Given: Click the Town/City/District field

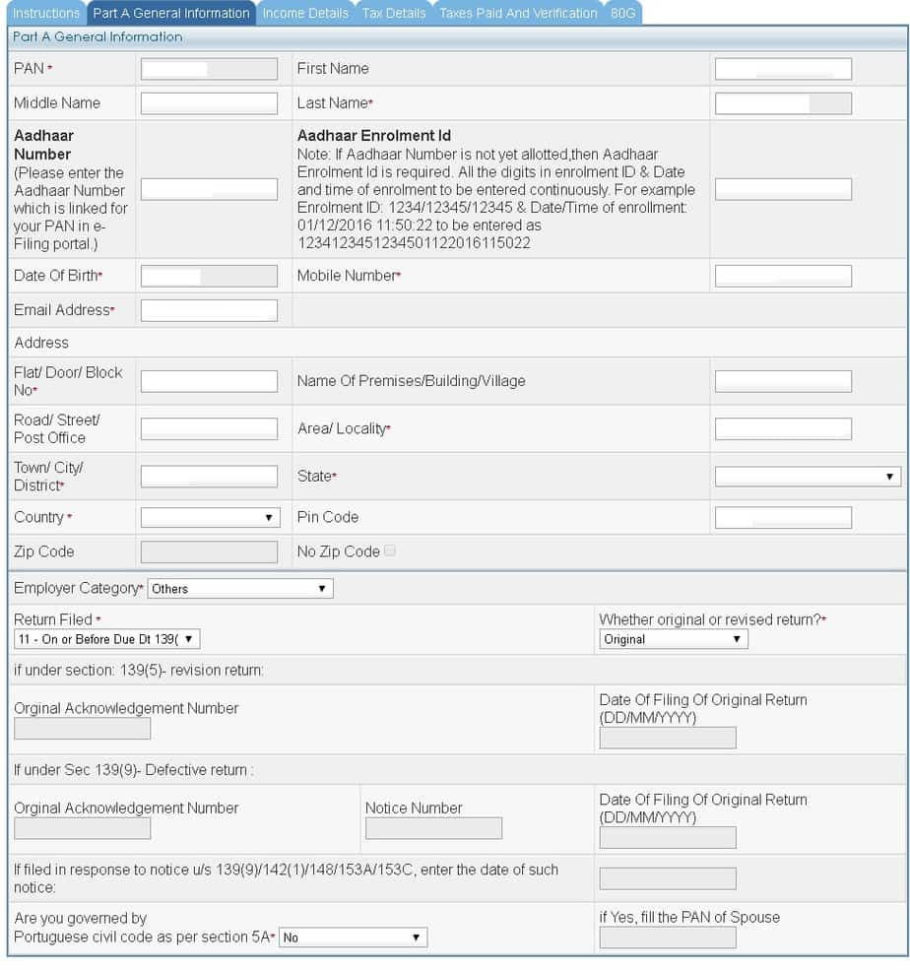Looking at the screenshot, I should click(x=209, y=476).
